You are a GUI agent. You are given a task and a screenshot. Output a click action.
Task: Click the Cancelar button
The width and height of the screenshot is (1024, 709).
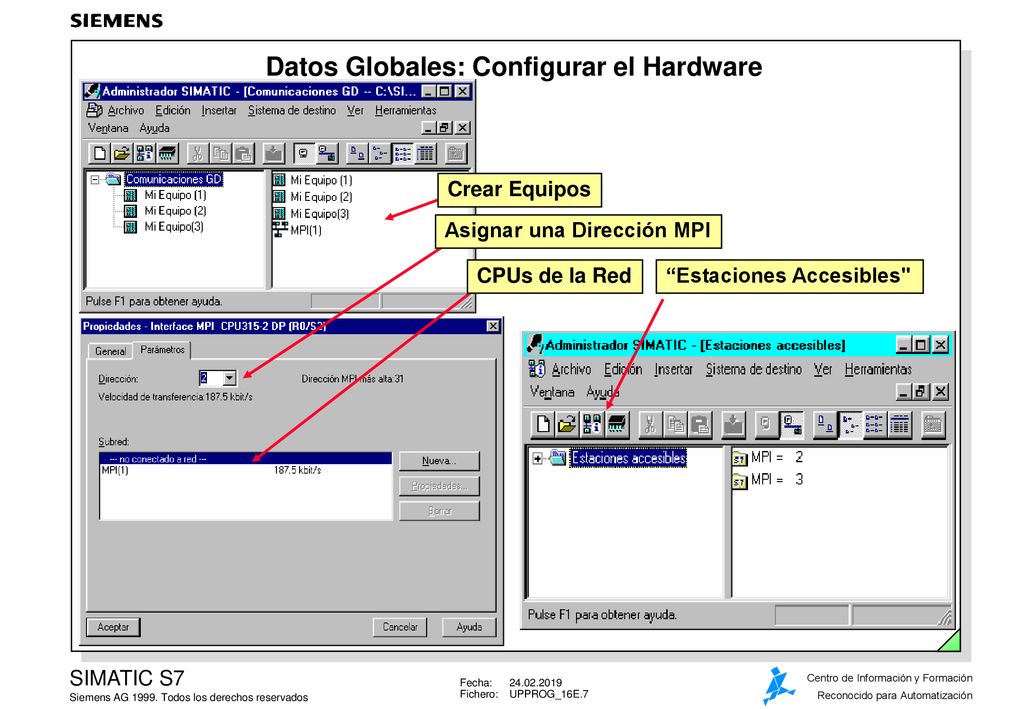tap(400, 627)
